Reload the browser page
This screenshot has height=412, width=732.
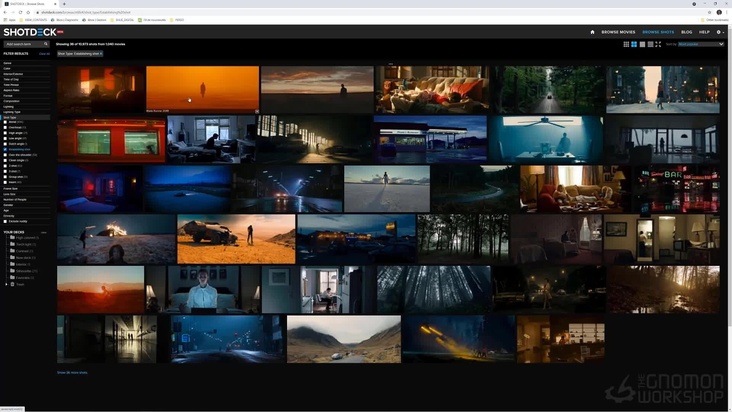coord(20,13)
